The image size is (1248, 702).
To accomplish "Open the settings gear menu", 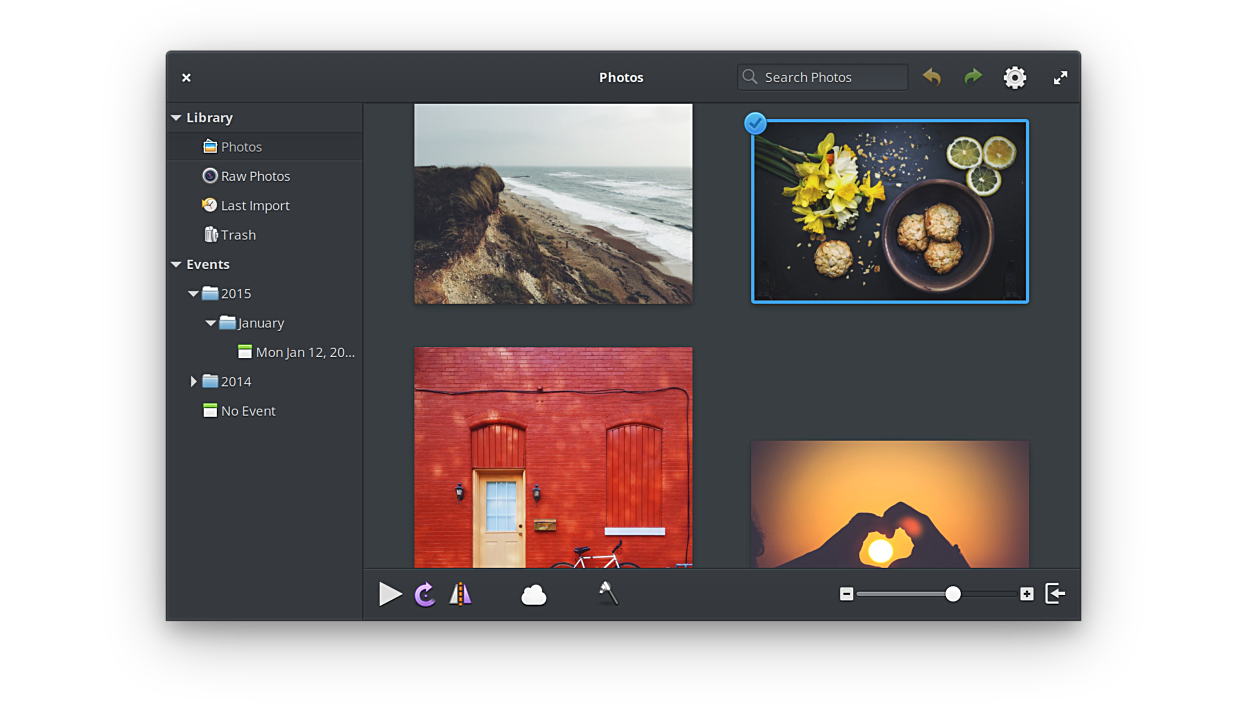I will pyautogui.click(x=1015, y=77).
